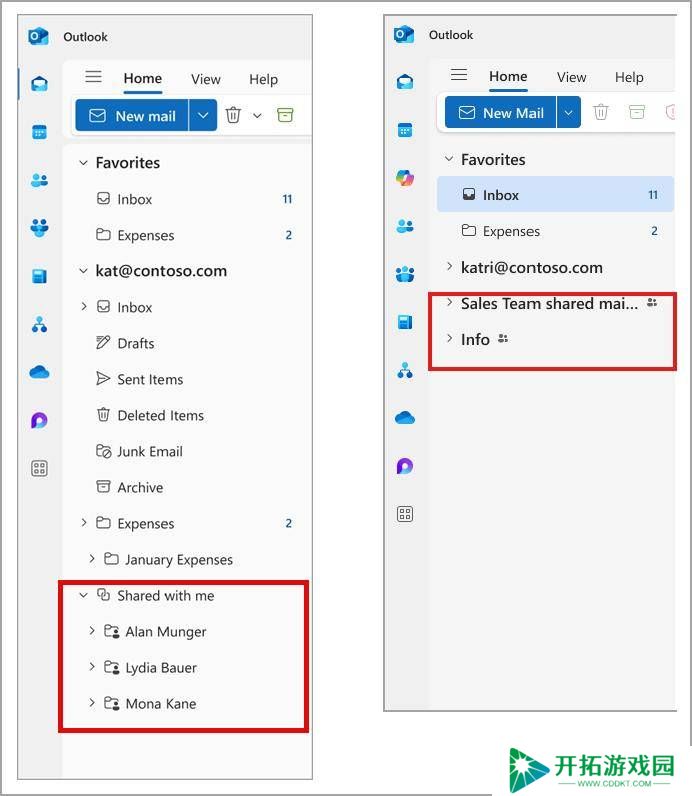Viewport: 692px width, 796px height.
Task: Toggle hamburger navigation menu in left Outlook window
Action: coord(93,77)
